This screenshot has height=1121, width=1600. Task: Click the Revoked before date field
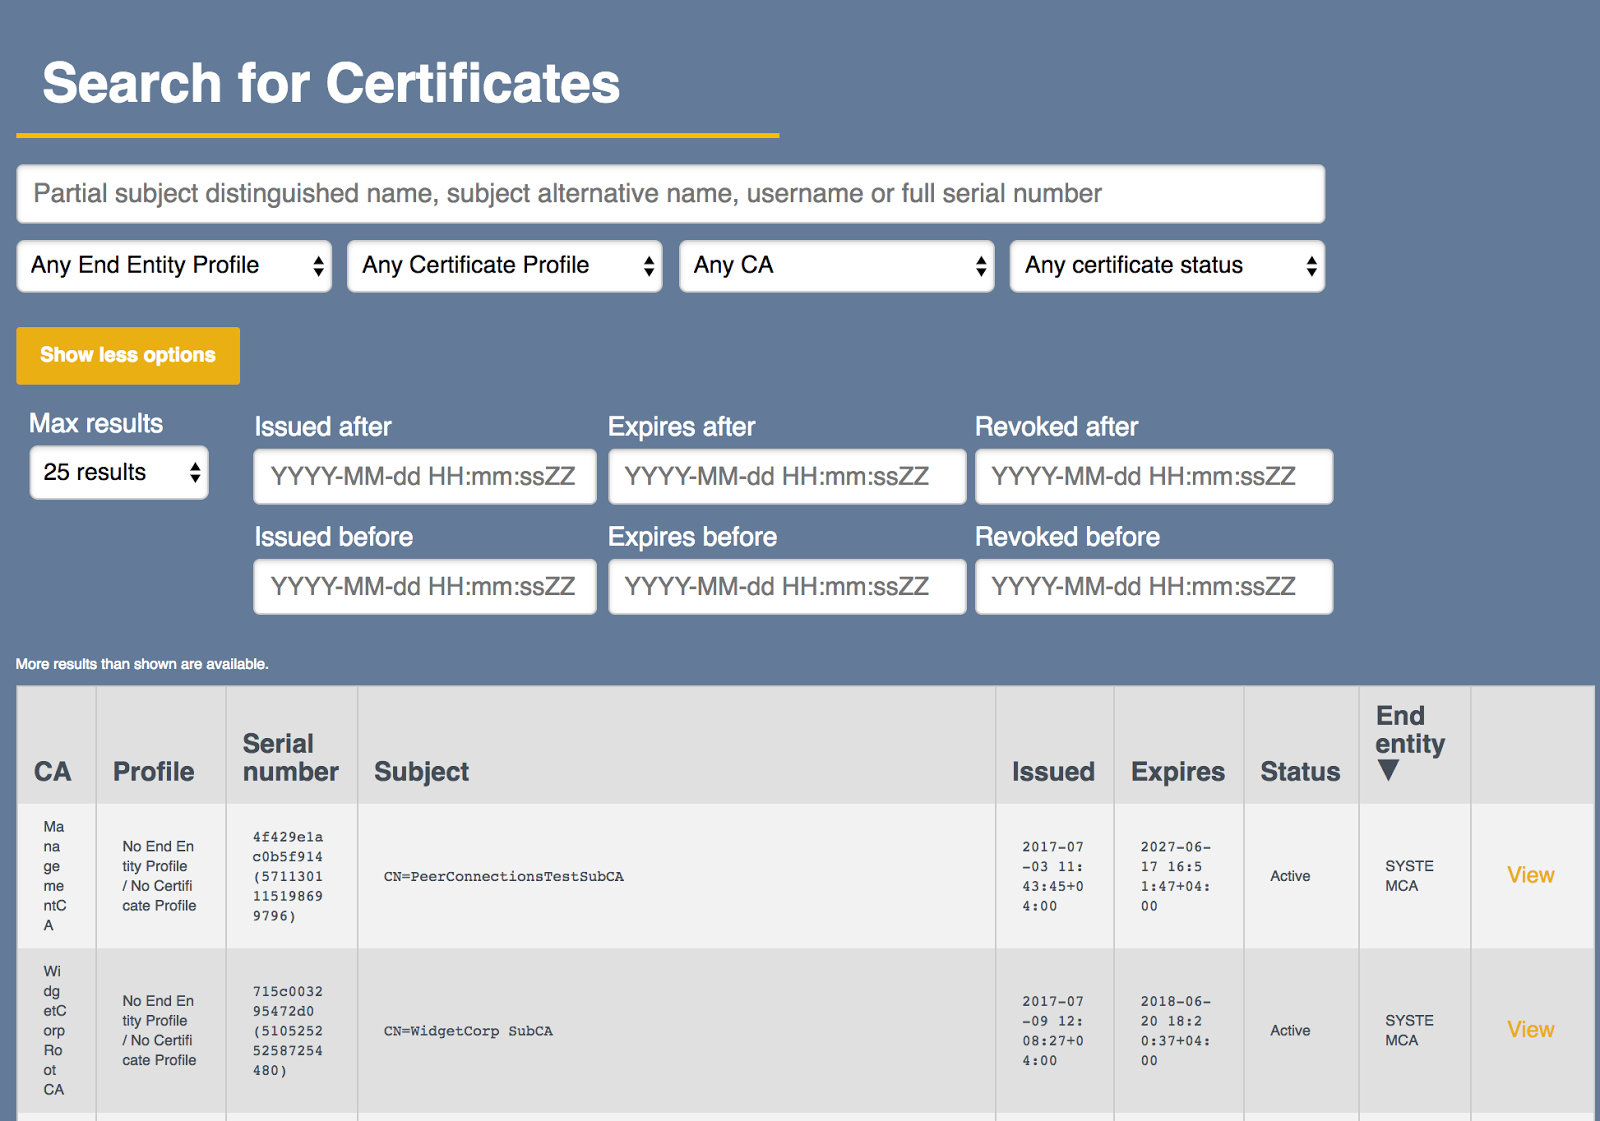pos(1153,586)
